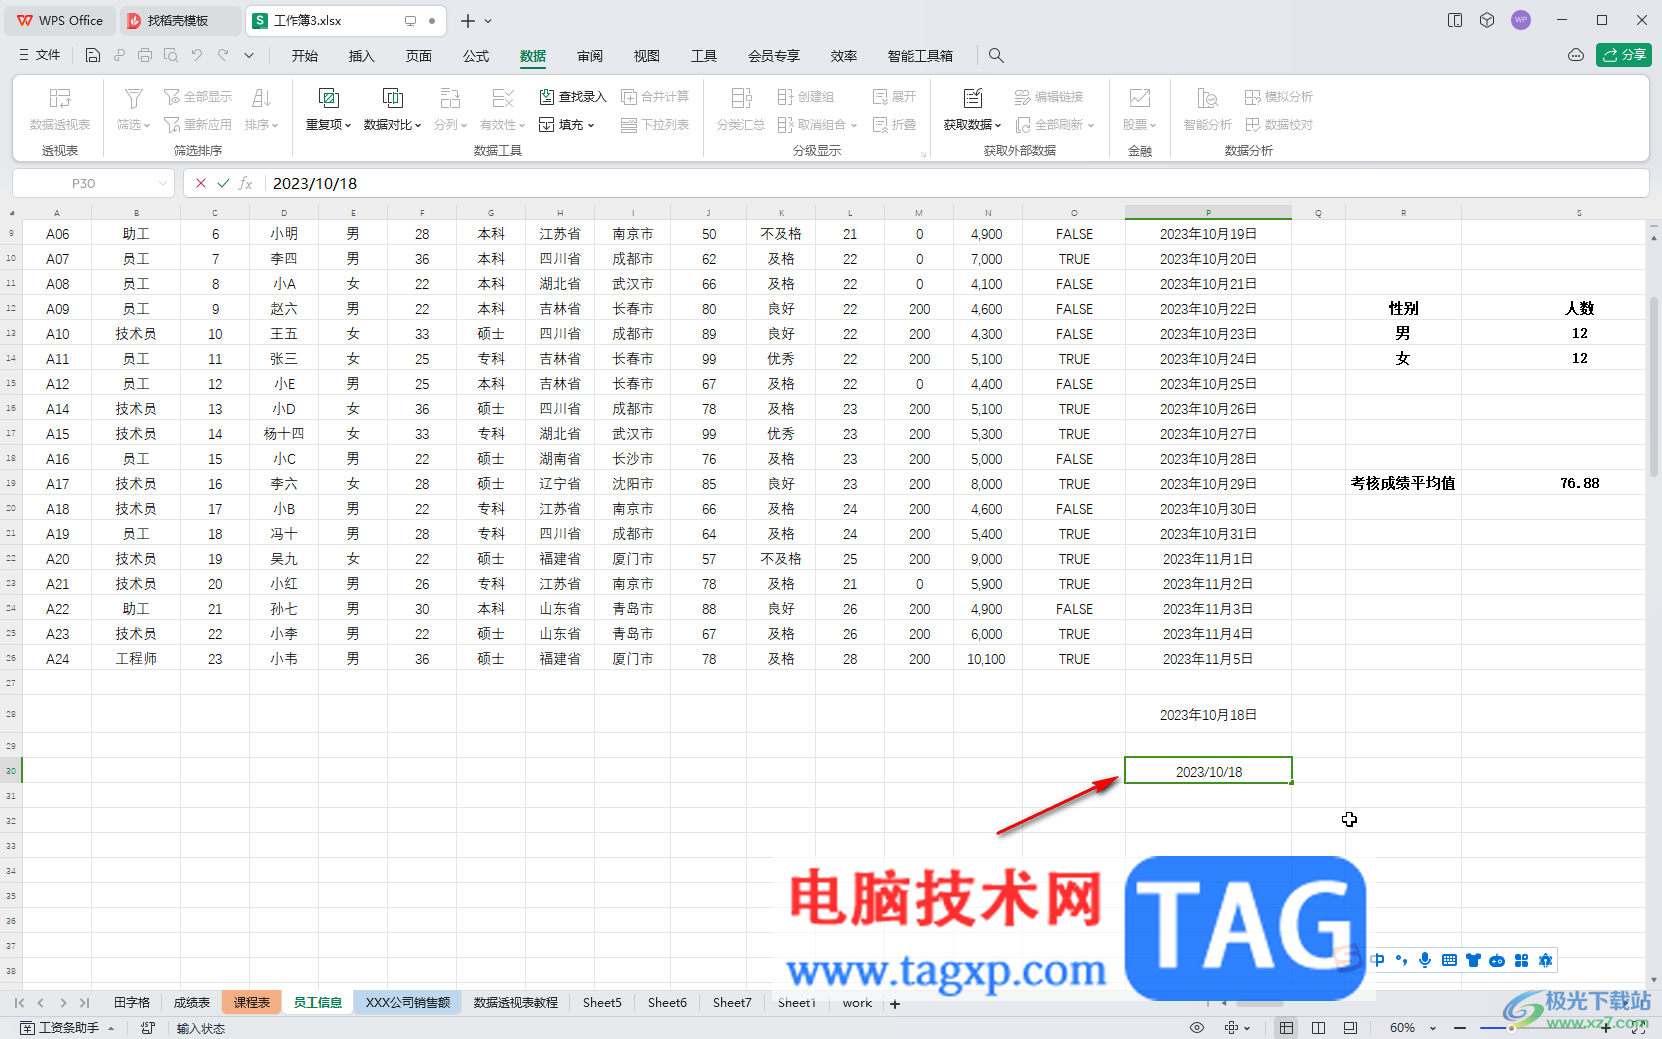Screen dimensions: 1662x1039
Task: Click the zoom out minus button
Action: click(x=1460, y=1028)
